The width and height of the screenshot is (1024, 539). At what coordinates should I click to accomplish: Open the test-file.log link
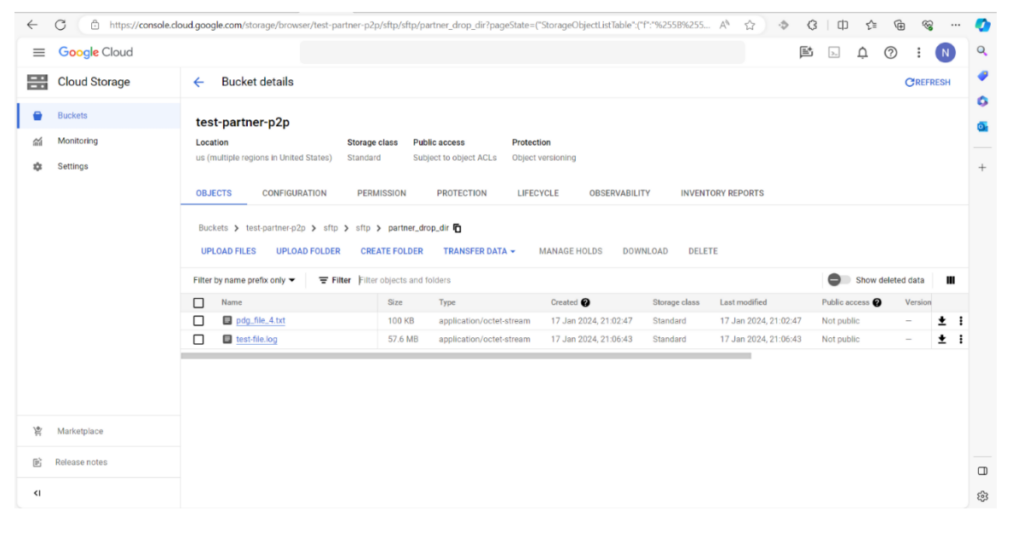pyautogui.click(x=256, y=339)
